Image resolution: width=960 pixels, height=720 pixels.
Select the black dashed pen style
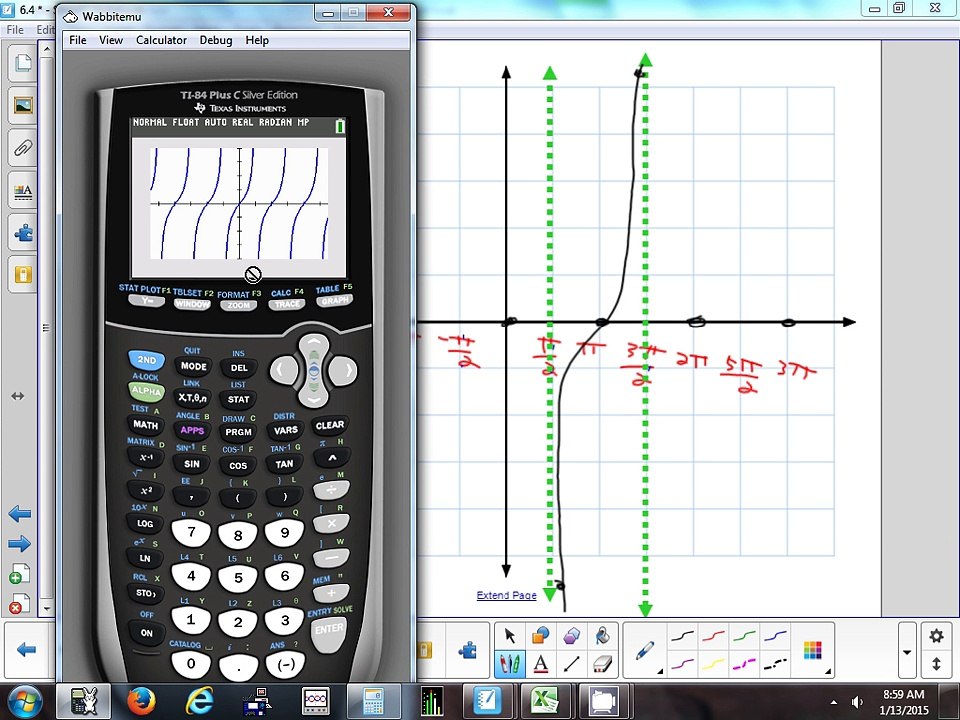pos(776,664)
